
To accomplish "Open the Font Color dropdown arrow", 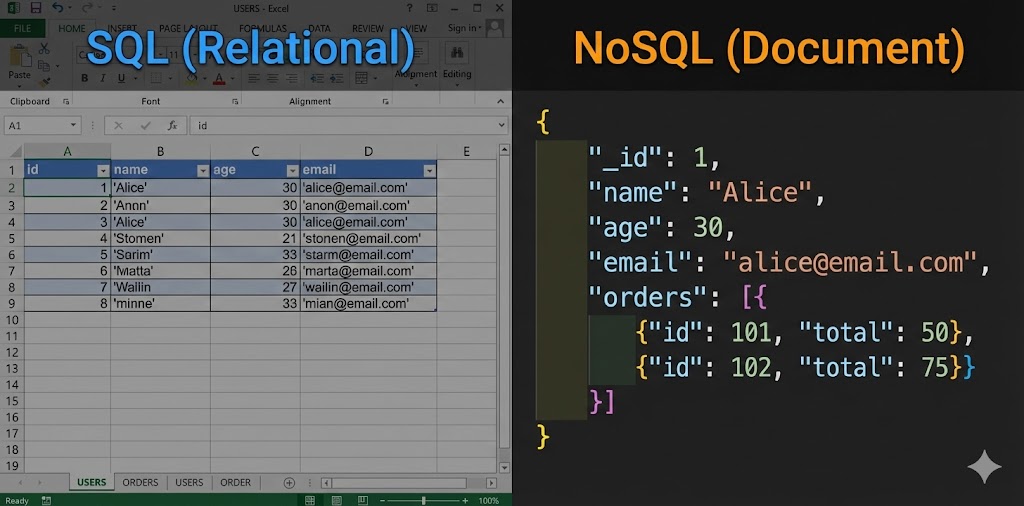I will point(232,79).
